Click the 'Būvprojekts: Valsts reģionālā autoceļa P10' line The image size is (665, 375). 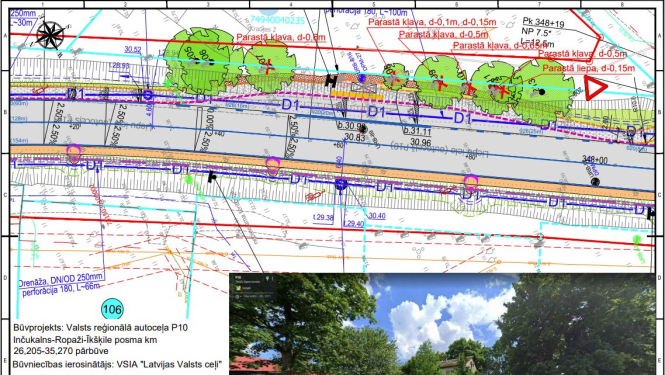[x=101, y=327]
